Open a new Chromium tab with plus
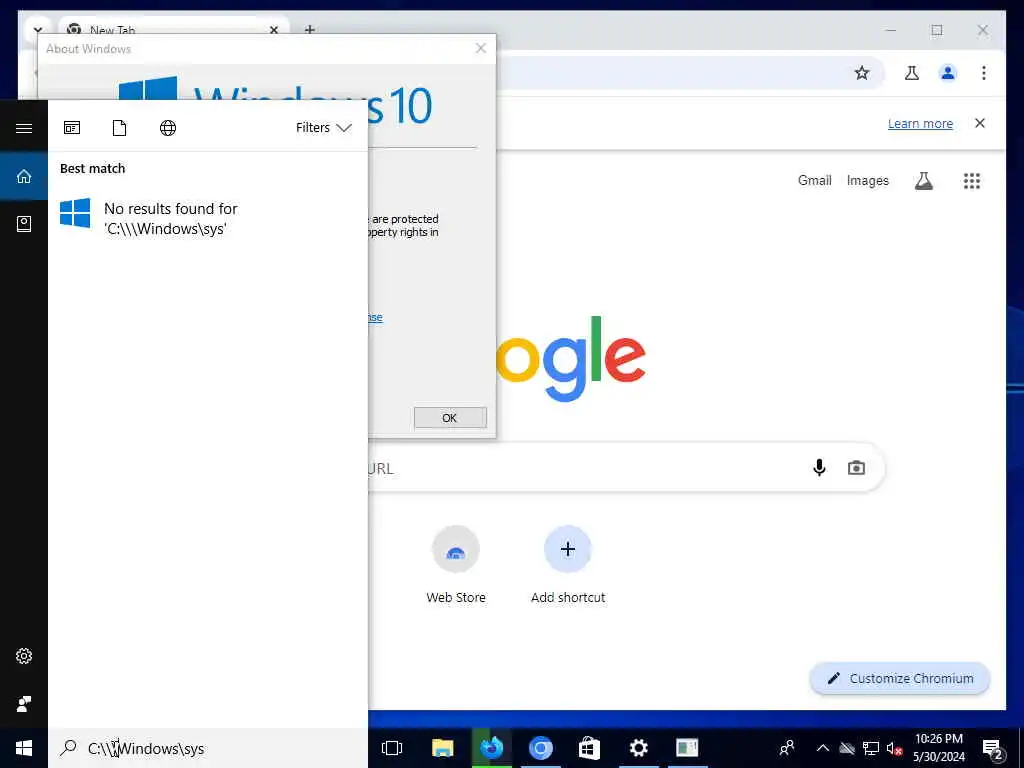Screen dimensions: 1024x768 [310, 29]
